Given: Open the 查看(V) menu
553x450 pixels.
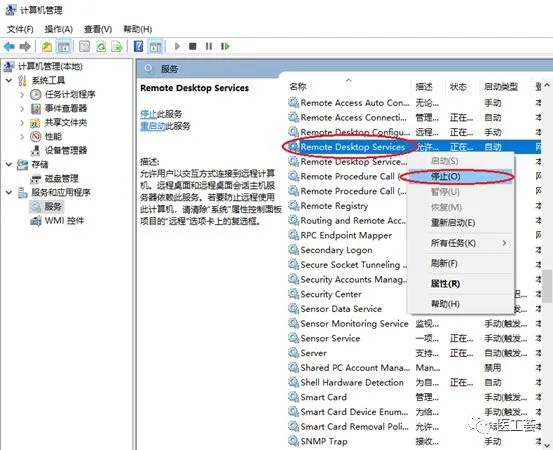Looking at the screenshot, I should tap(98, 29).
